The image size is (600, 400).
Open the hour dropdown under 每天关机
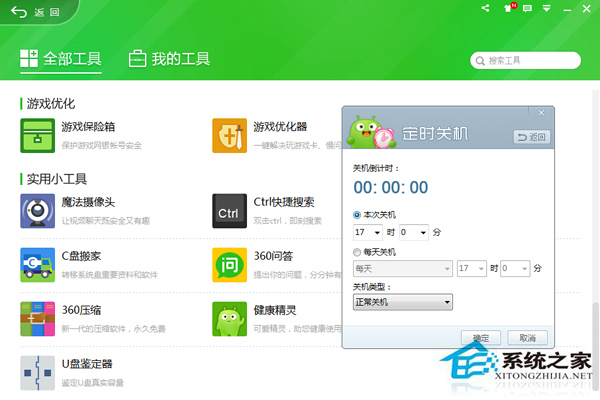[472, 269]
